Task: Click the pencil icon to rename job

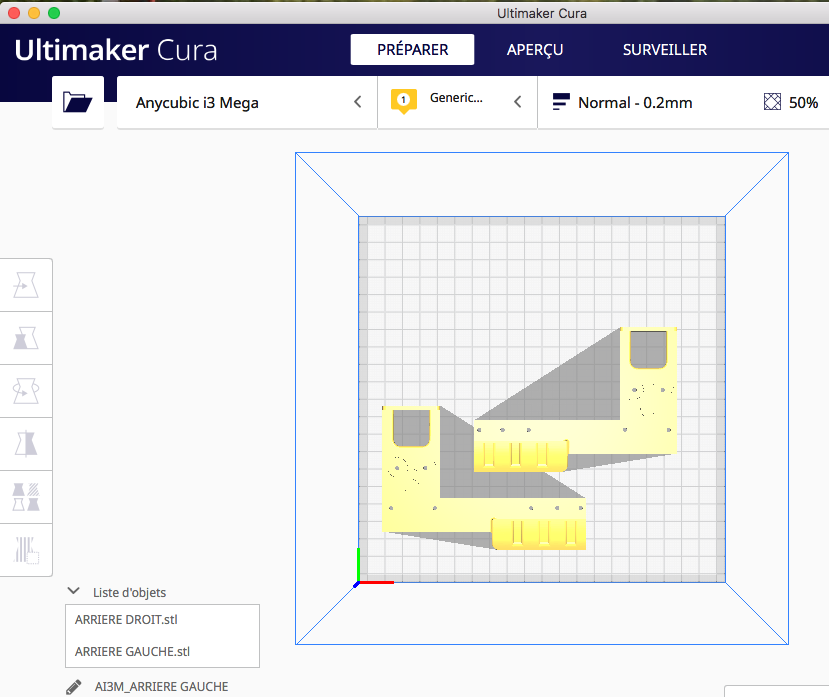Action: [73, 687]
